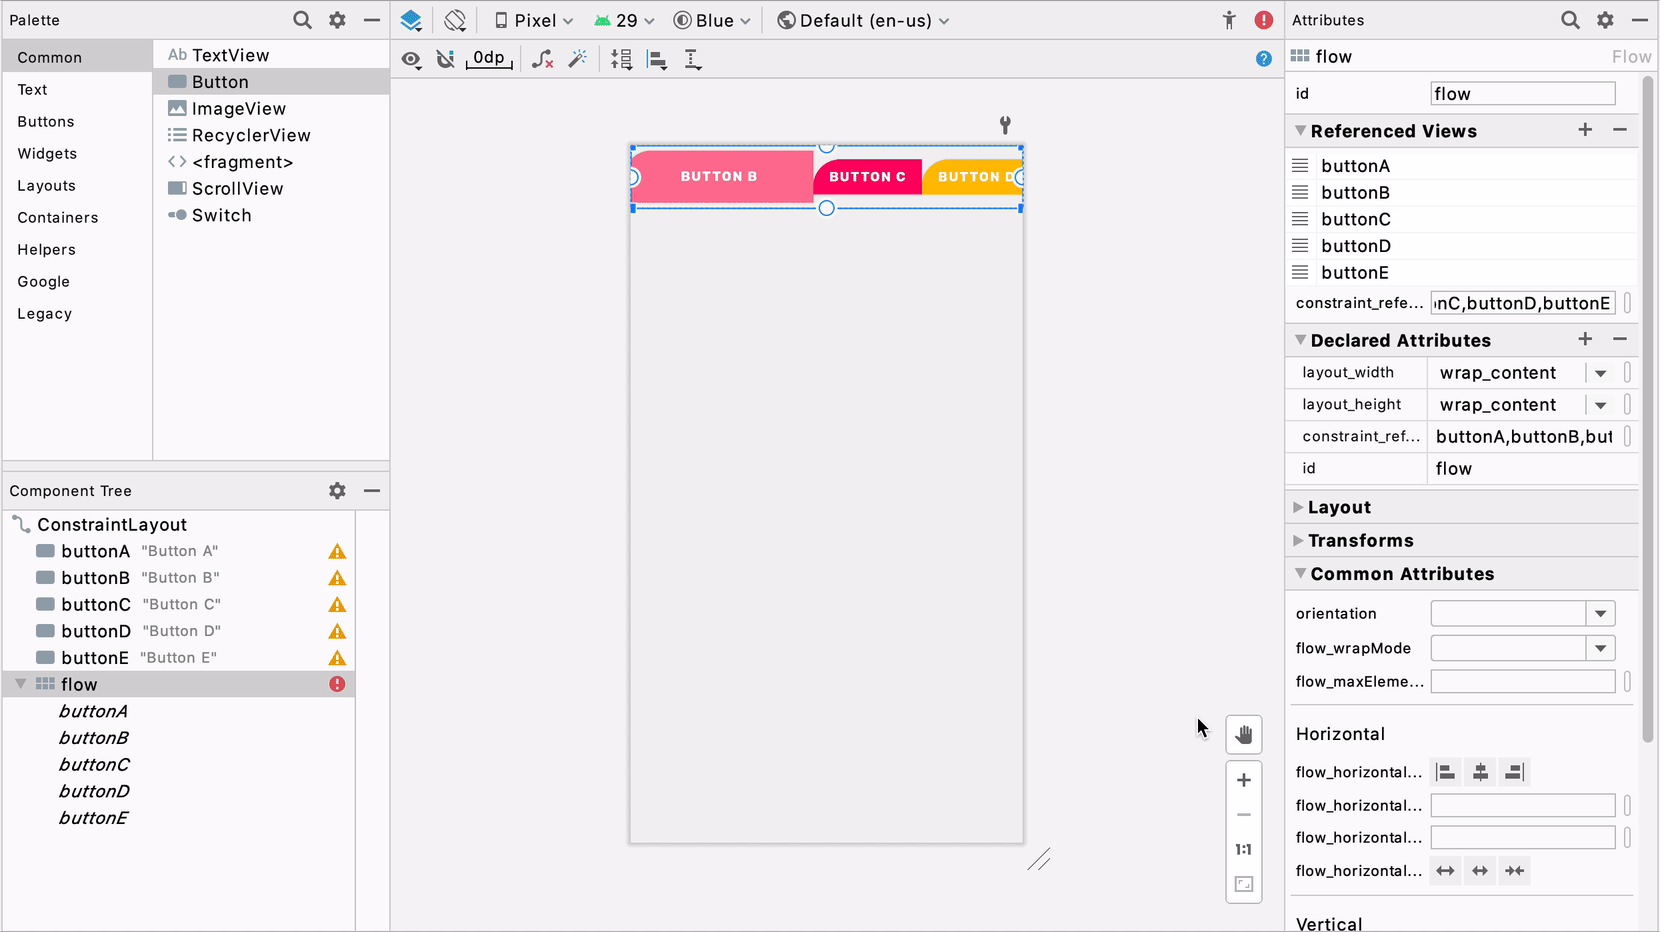Collapse flow node in Component Tree
Viewport: 1660px width, 932px height.
(20, 684)
